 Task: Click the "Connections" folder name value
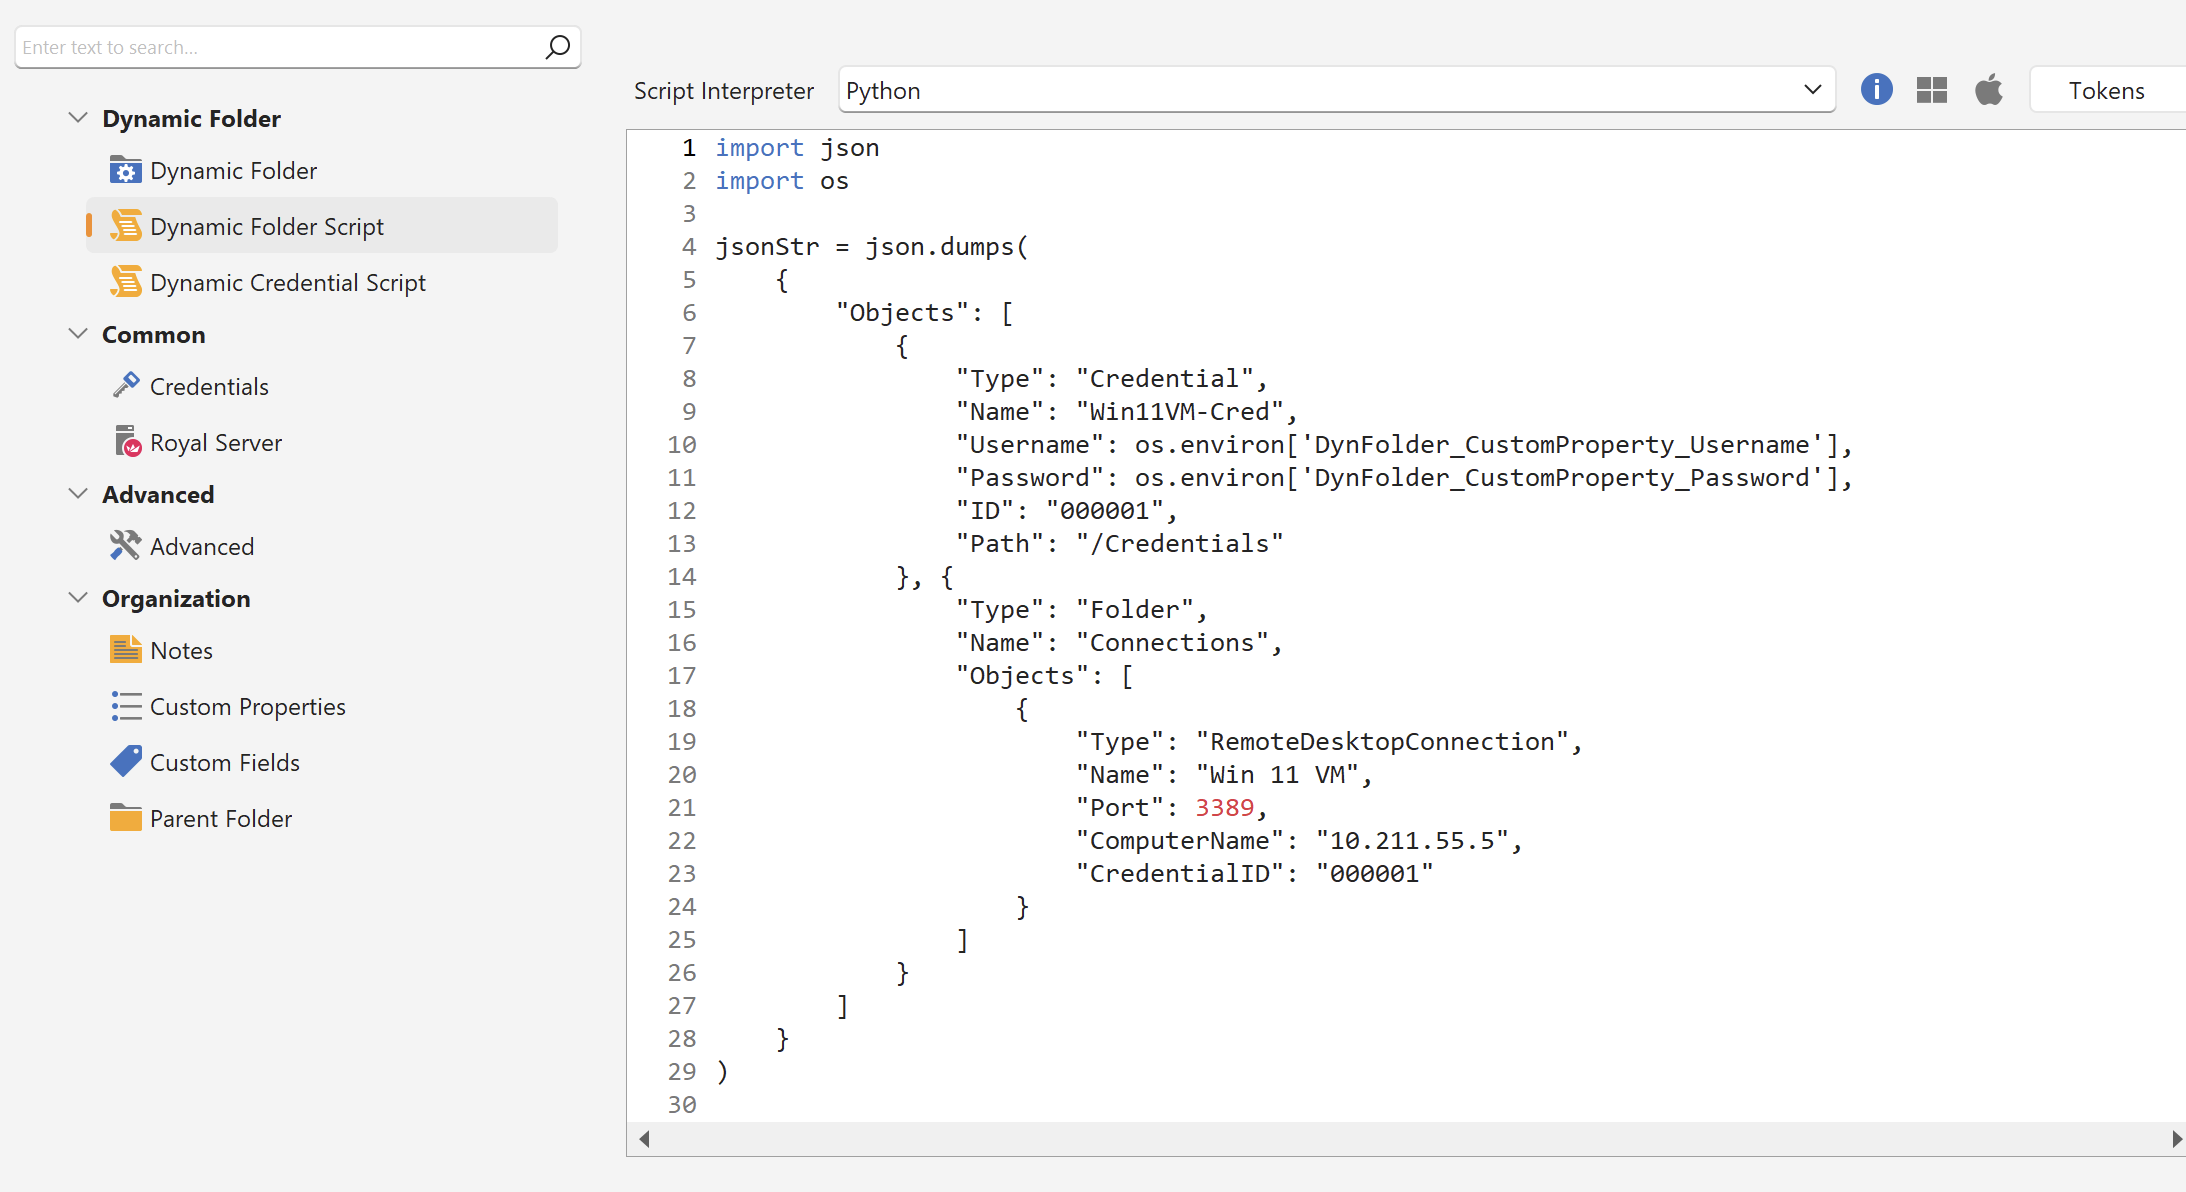pos(1172,643)
